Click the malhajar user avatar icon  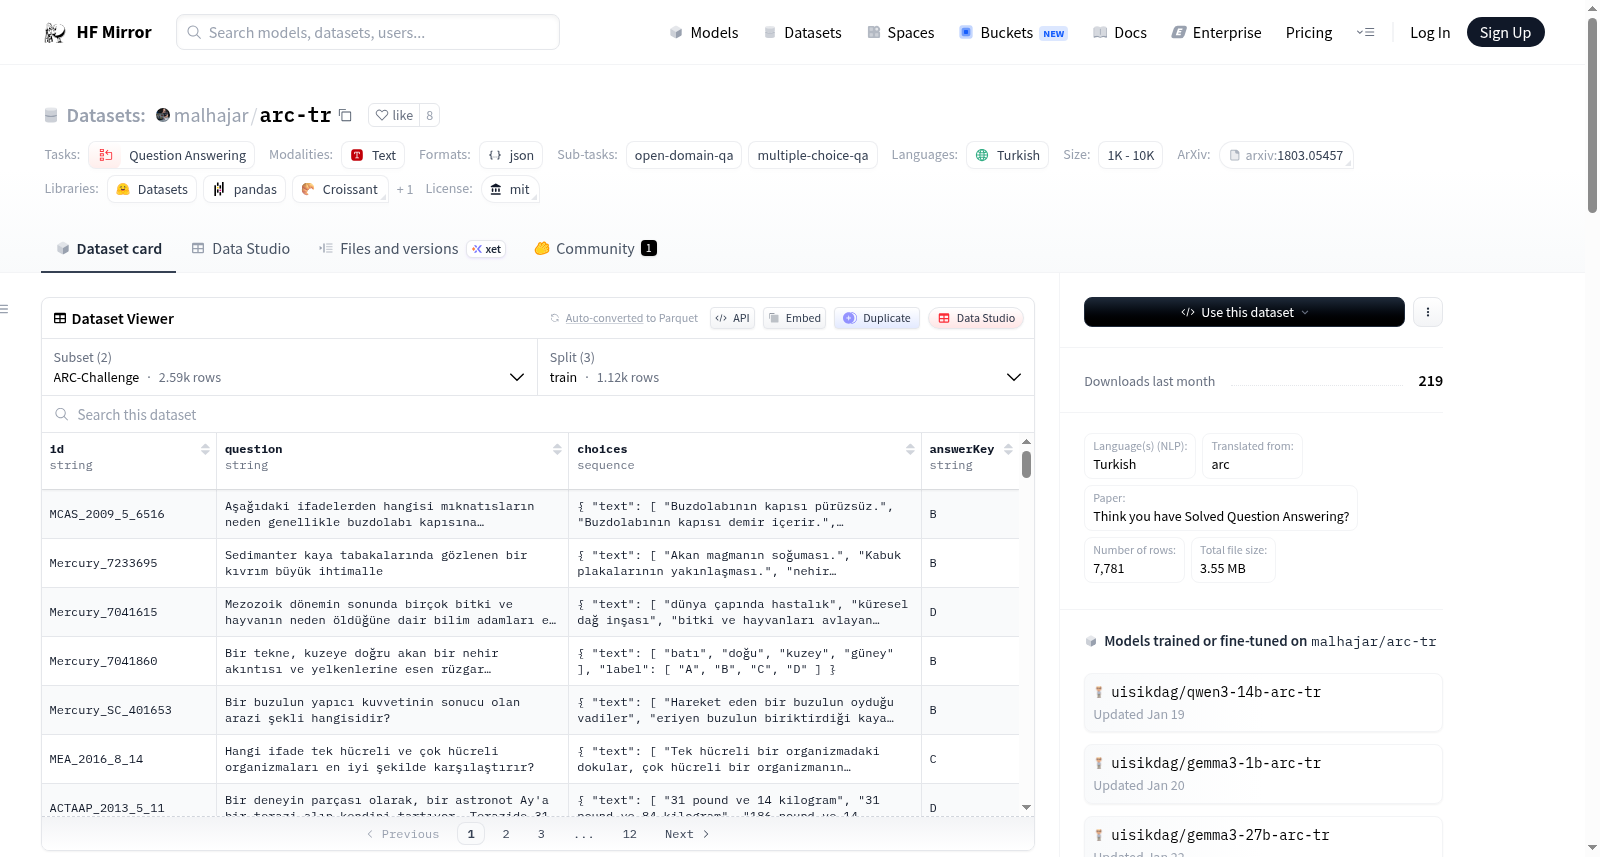click(163, 115)
